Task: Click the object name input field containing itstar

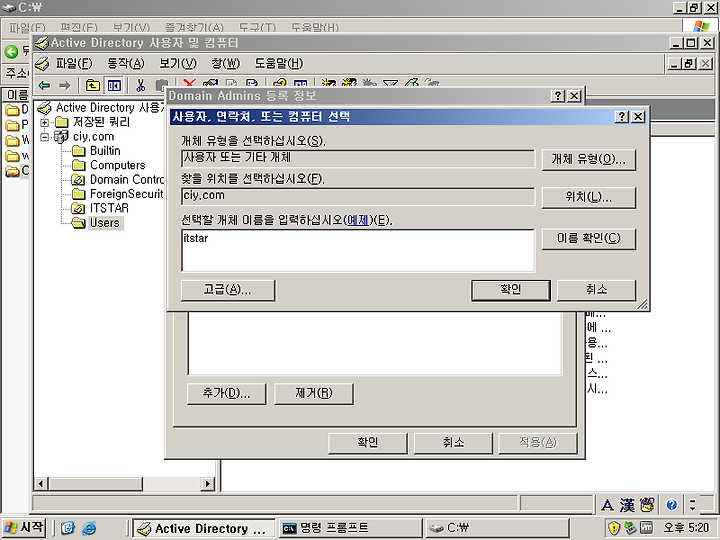Action: pos(358,250)
